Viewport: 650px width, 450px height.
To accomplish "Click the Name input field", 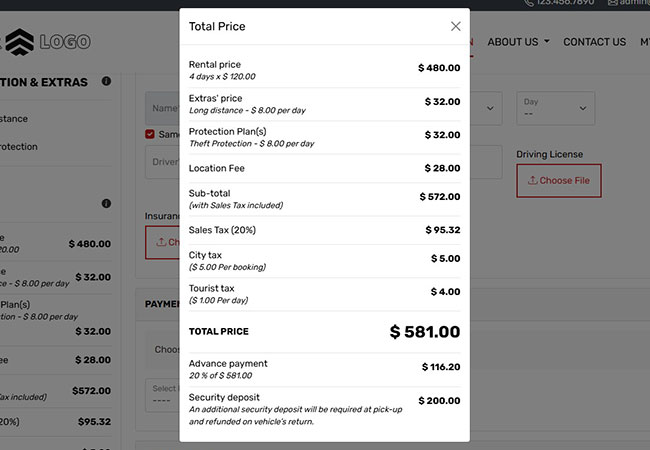I will (162, 108).
